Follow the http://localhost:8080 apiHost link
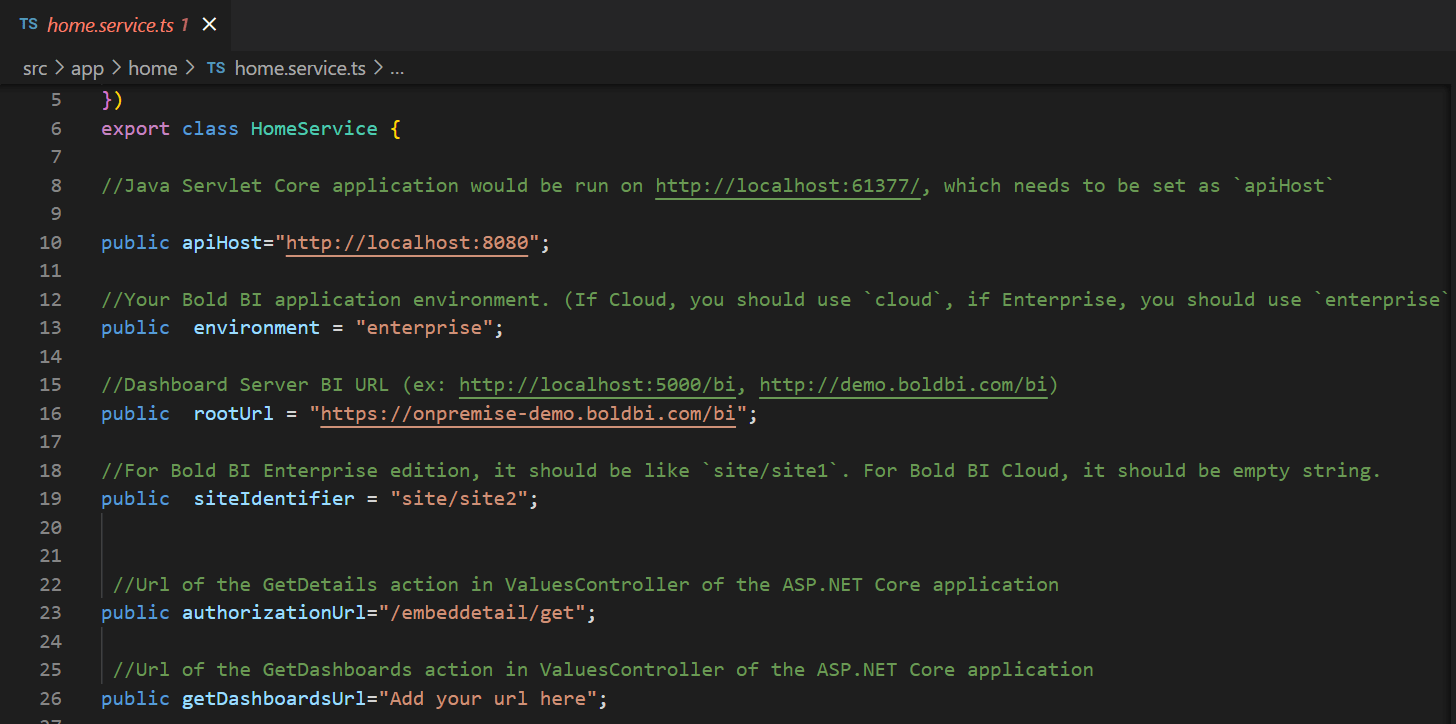 click(x=406, y=242)
